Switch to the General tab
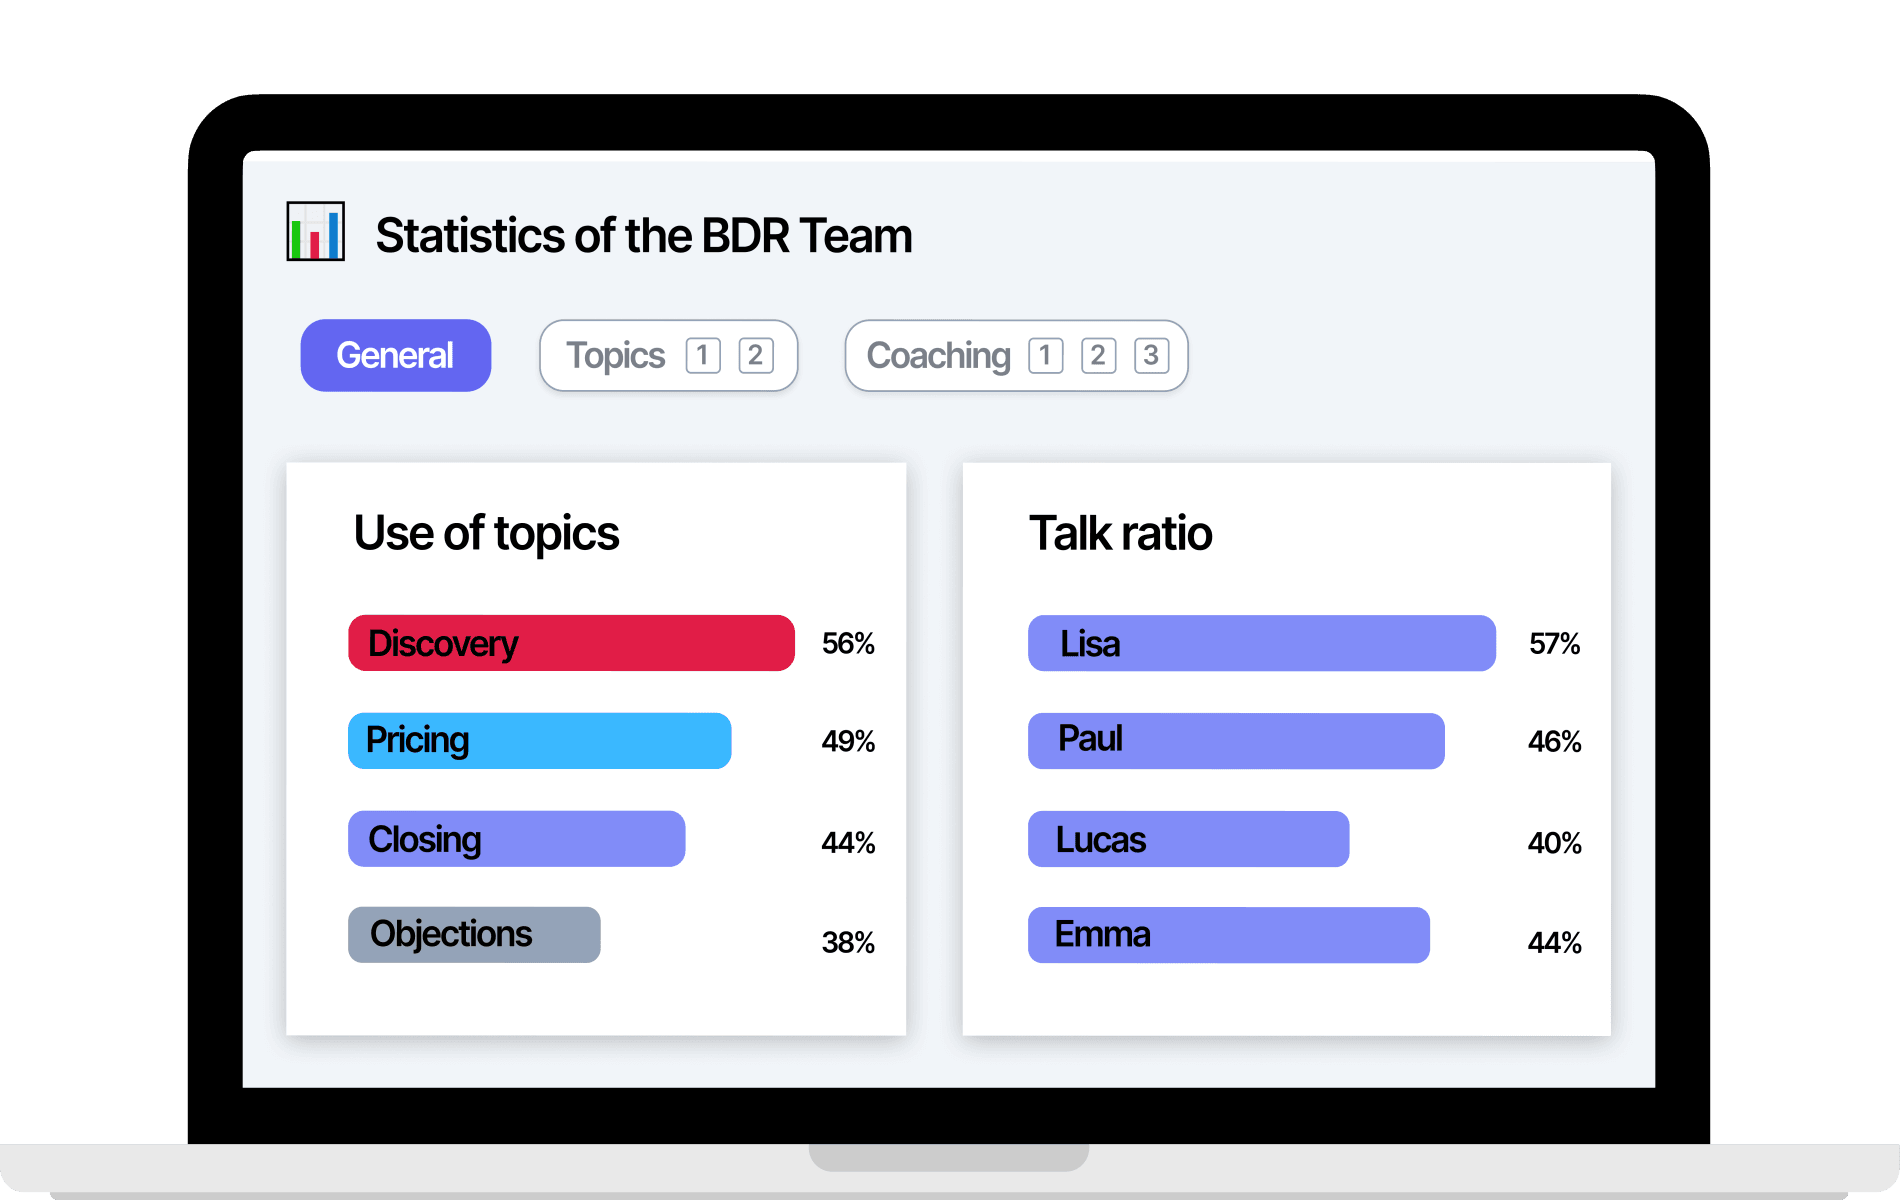1900x1200 pixels. point(396,355)
